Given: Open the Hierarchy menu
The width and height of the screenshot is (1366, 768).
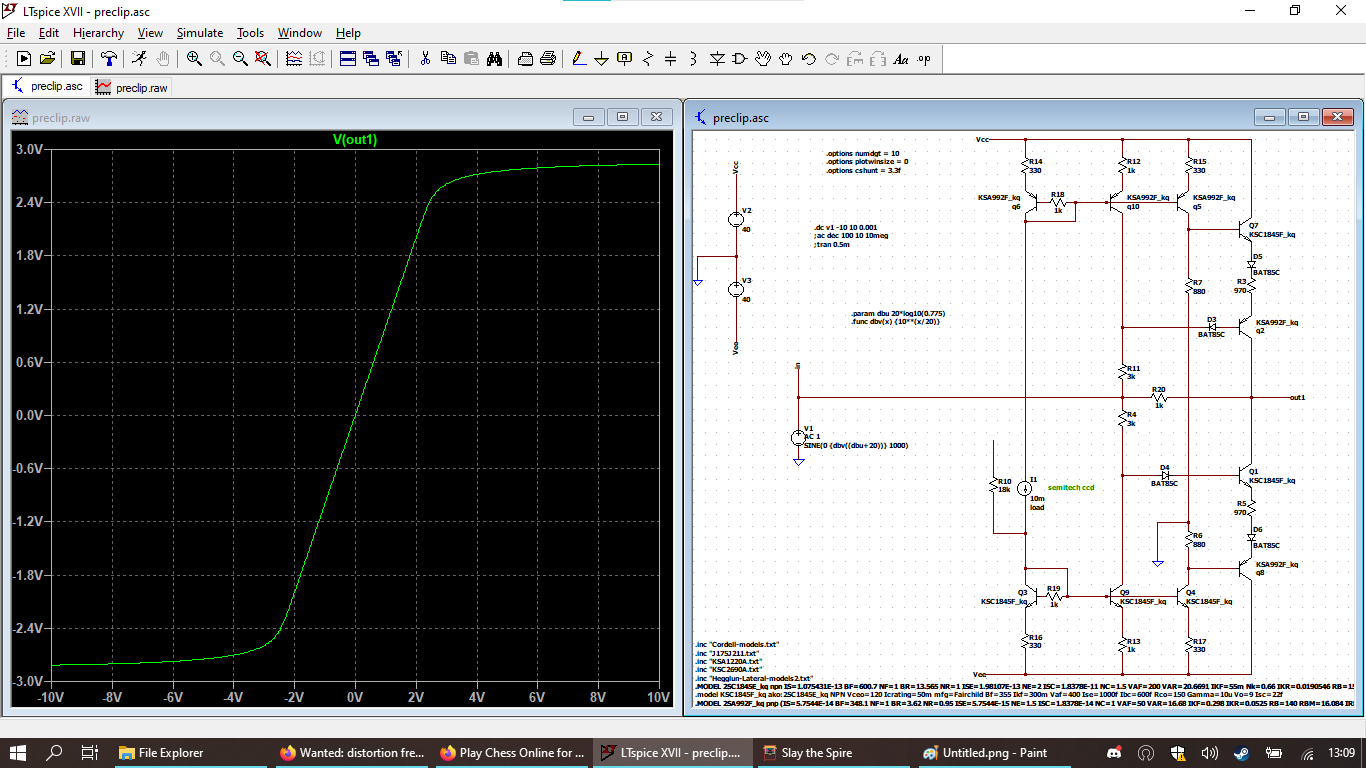Looking at the screenshot, I should tap(98, 33).
